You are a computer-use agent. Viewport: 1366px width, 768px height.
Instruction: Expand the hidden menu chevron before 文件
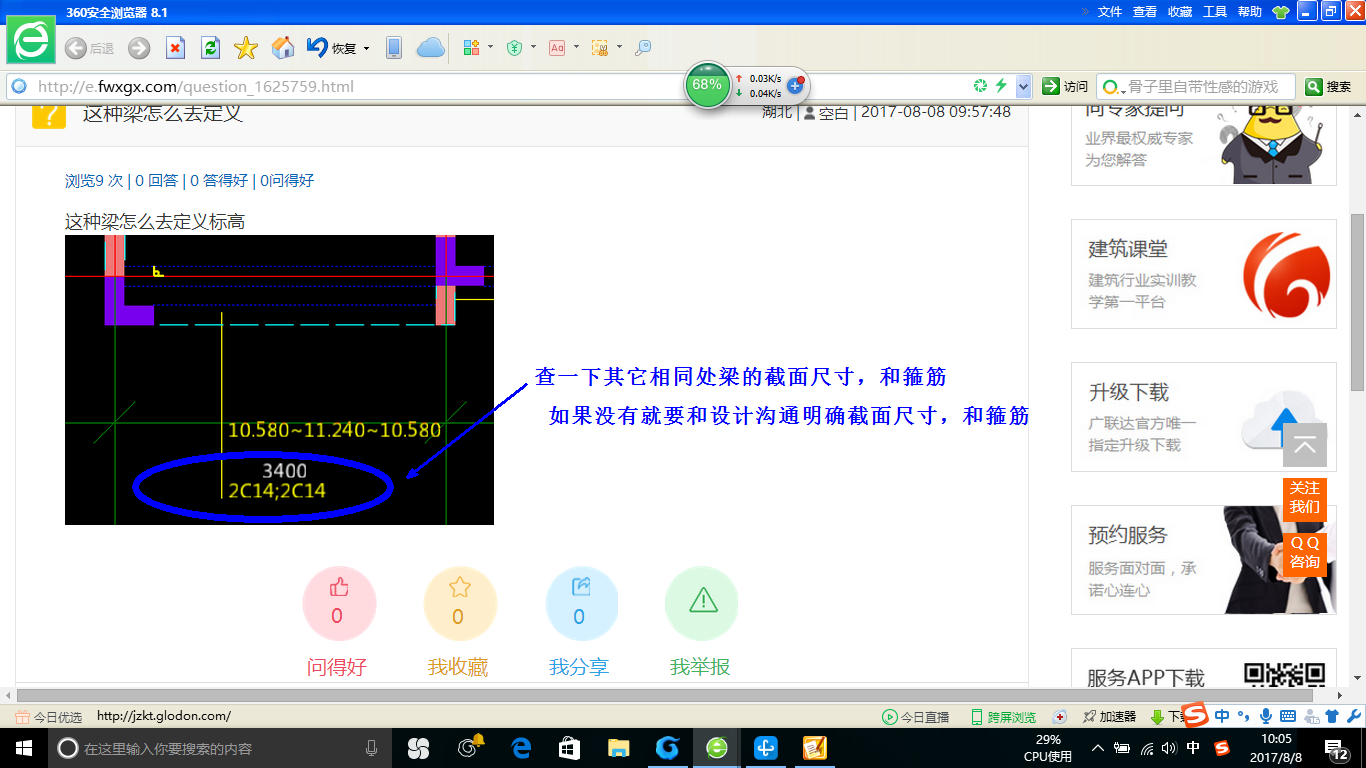[x=1086, y=12]
